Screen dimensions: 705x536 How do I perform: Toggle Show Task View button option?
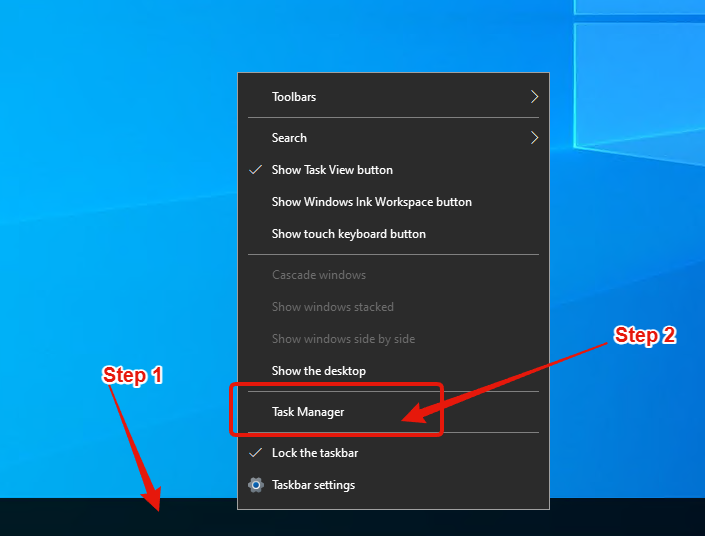pos(393,170)
